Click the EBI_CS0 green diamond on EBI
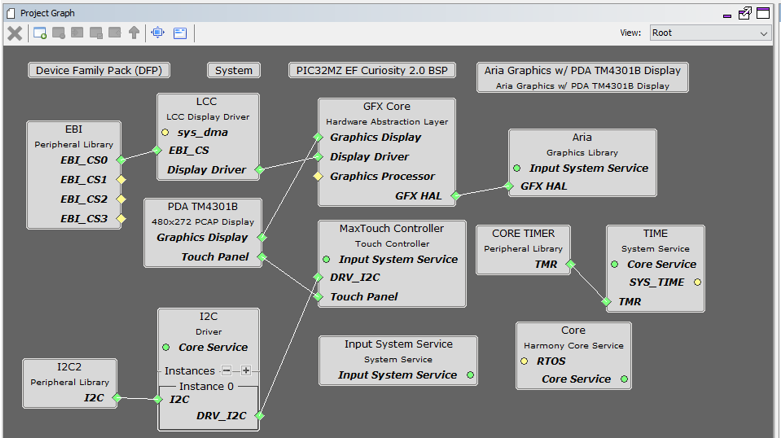 (121, 160)
